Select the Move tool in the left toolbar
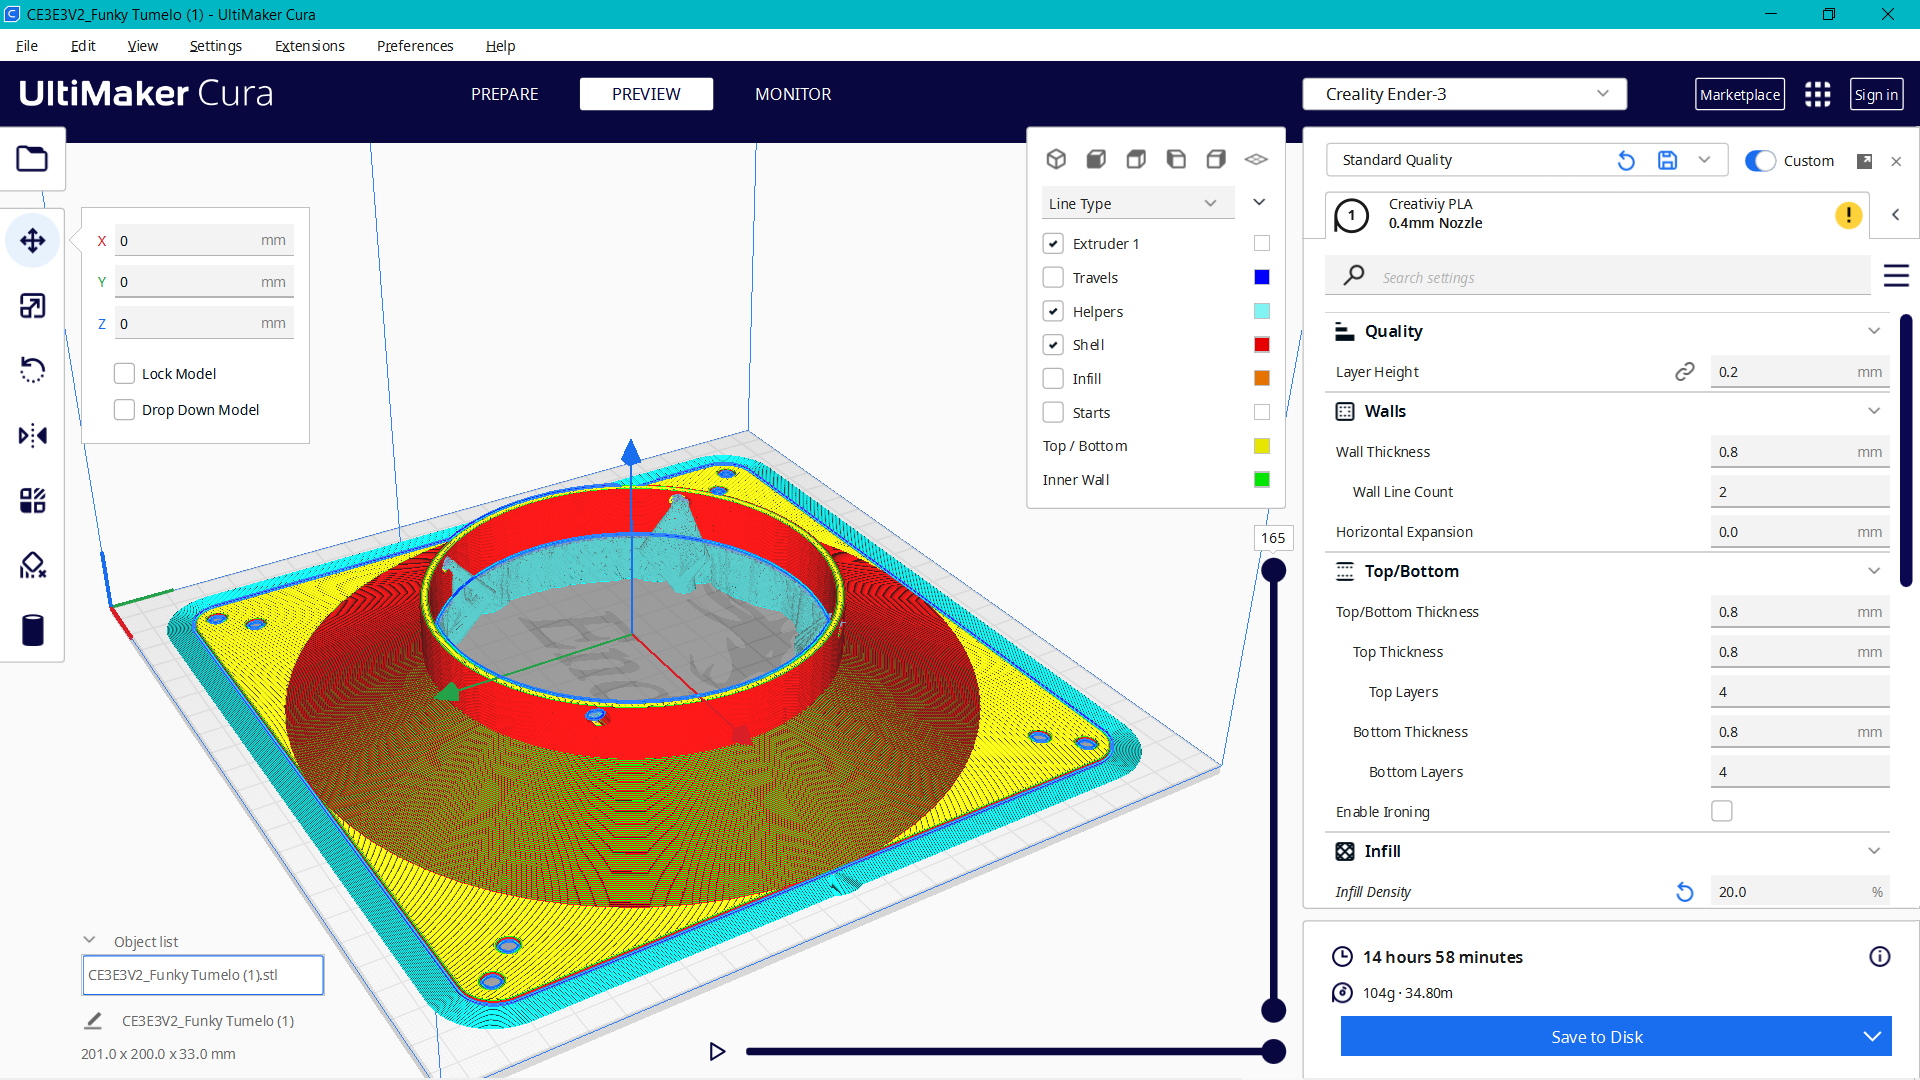This screenshot has width=1920, height=1080. [x=33, y=241]
